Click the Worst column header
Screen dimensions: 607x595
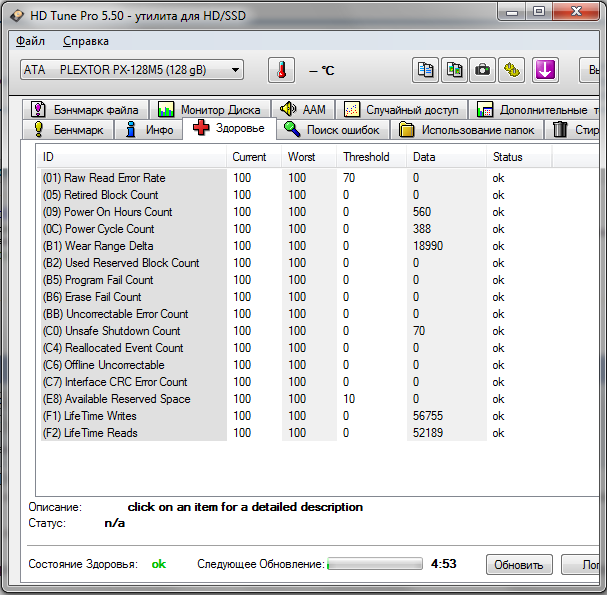click(x=309, y=157)
